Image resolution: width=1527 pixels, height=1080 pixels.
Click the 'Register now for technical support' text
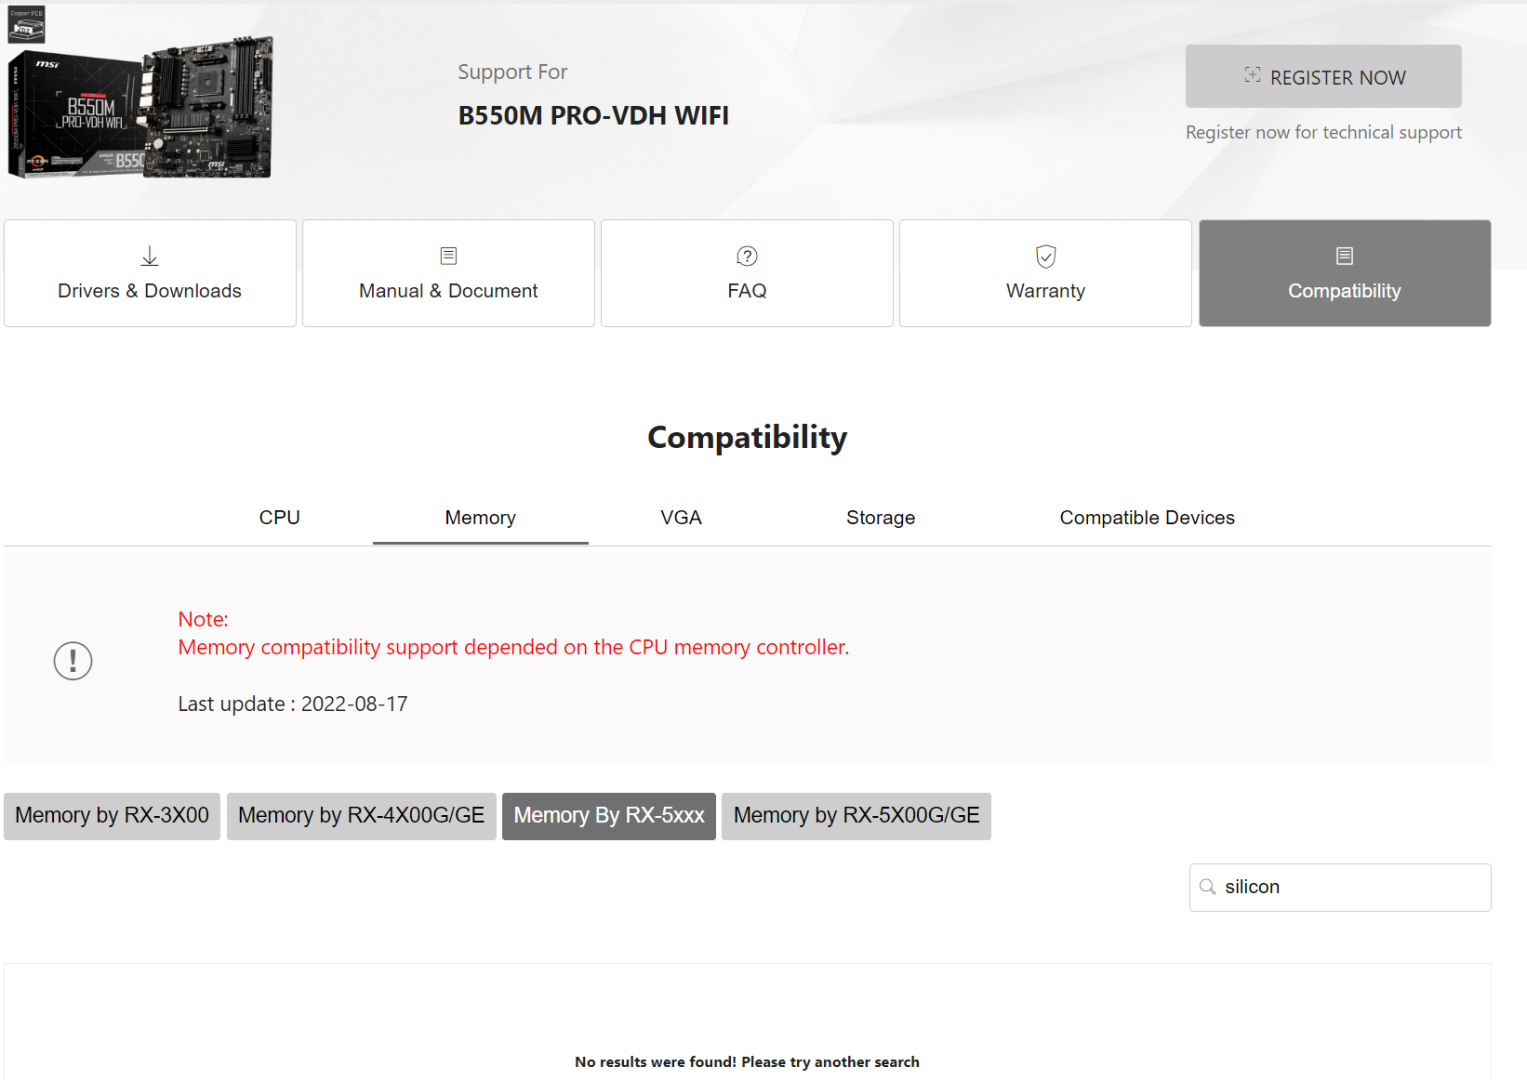tap(1324, 132)
